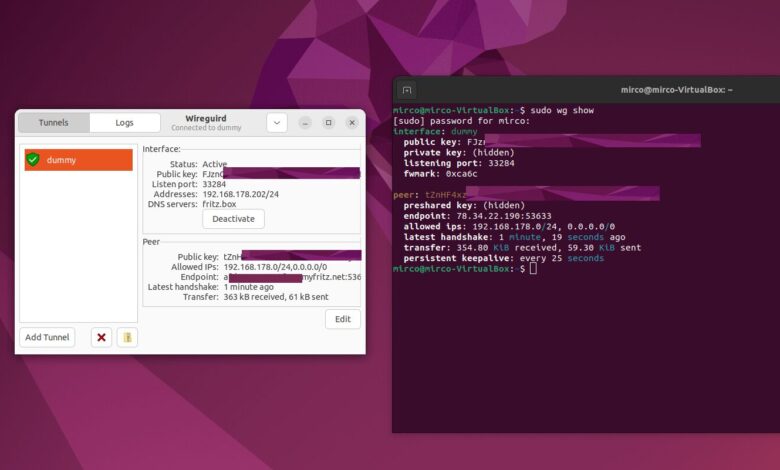This screenshot has width=780, height=470.
Task: Open Wireguard header dropdown menu
Action: [277, 123]
